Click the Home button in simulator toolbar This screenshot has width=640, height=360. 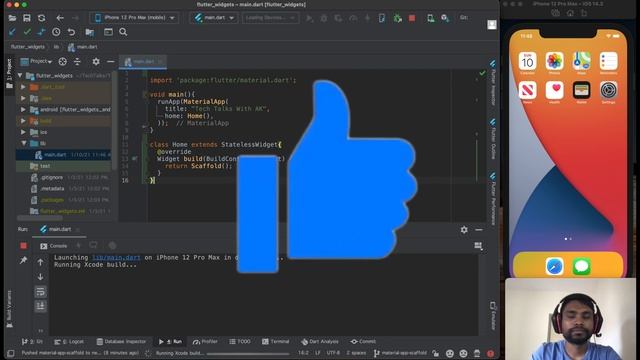pos(570,13)
